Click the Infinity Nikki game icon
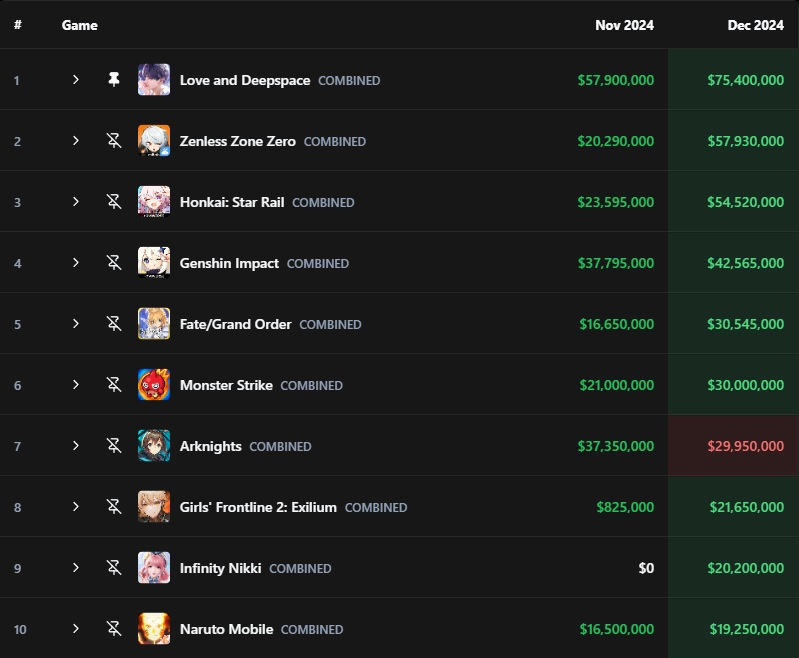799x658 pixels. (154, 568)
